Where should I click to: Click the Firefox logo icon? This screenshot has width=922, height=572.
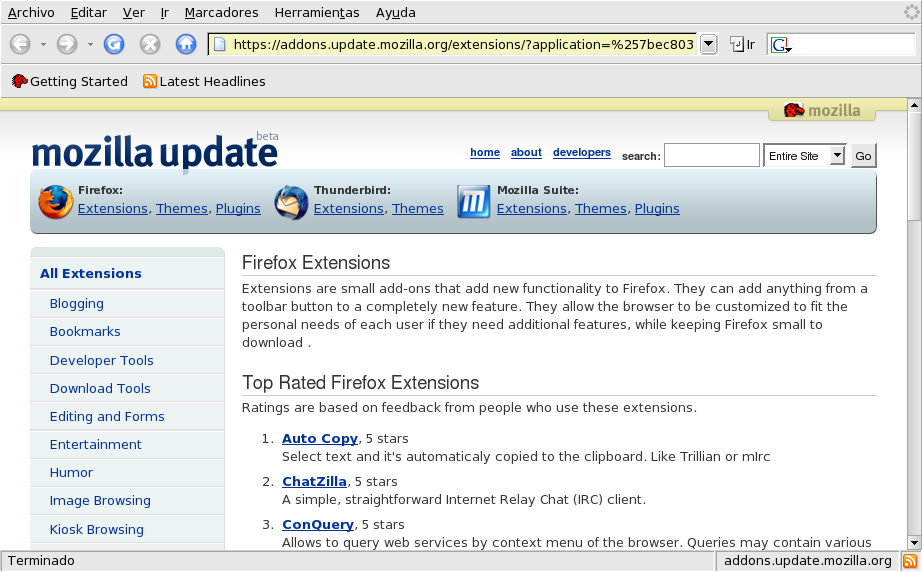(x=56, y=202)
